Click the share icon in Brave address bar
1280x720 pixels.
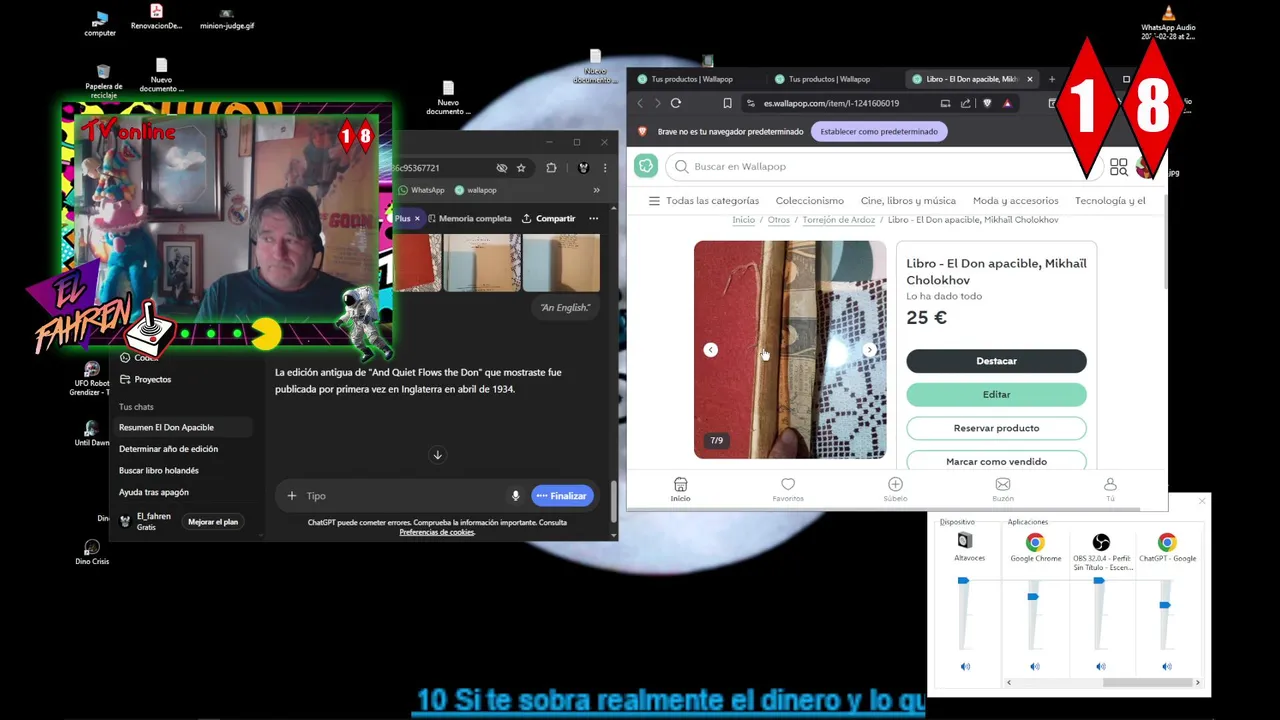coord(965,103)
